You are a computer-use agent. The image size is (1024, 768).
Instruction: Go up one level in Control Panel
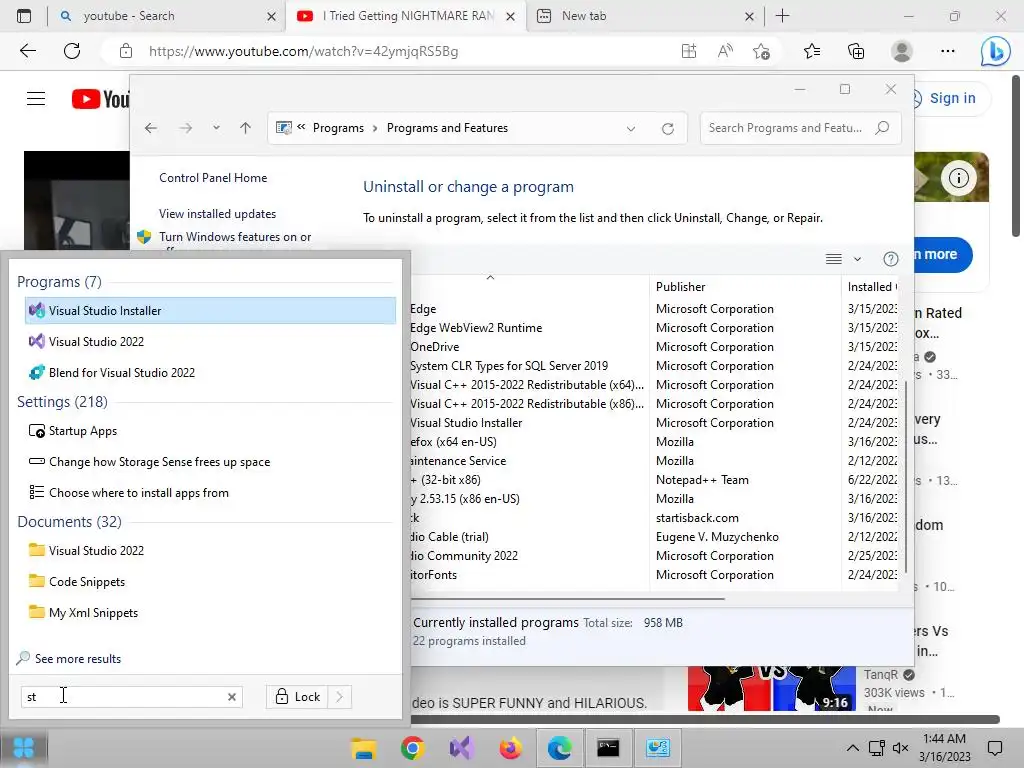pyautogui.click(x=246, y=128)
